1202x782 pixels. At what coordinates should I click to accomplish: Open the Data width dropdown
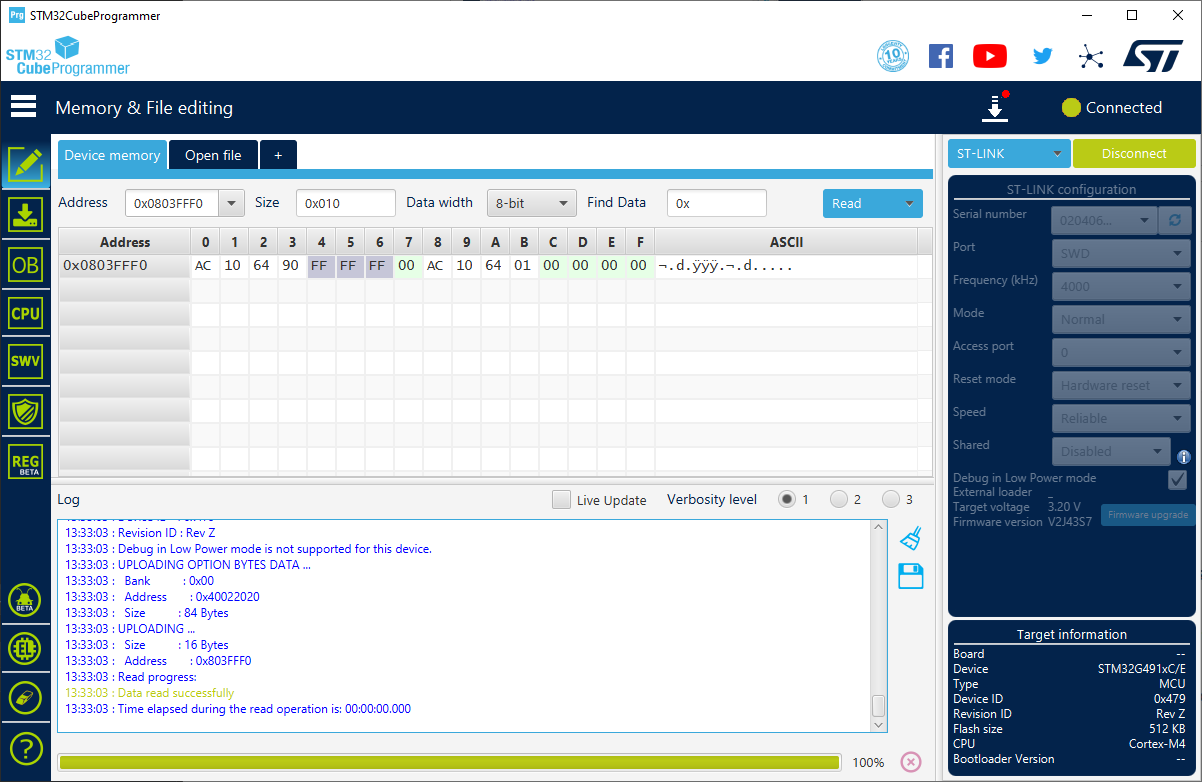click(x=531, y=202)
